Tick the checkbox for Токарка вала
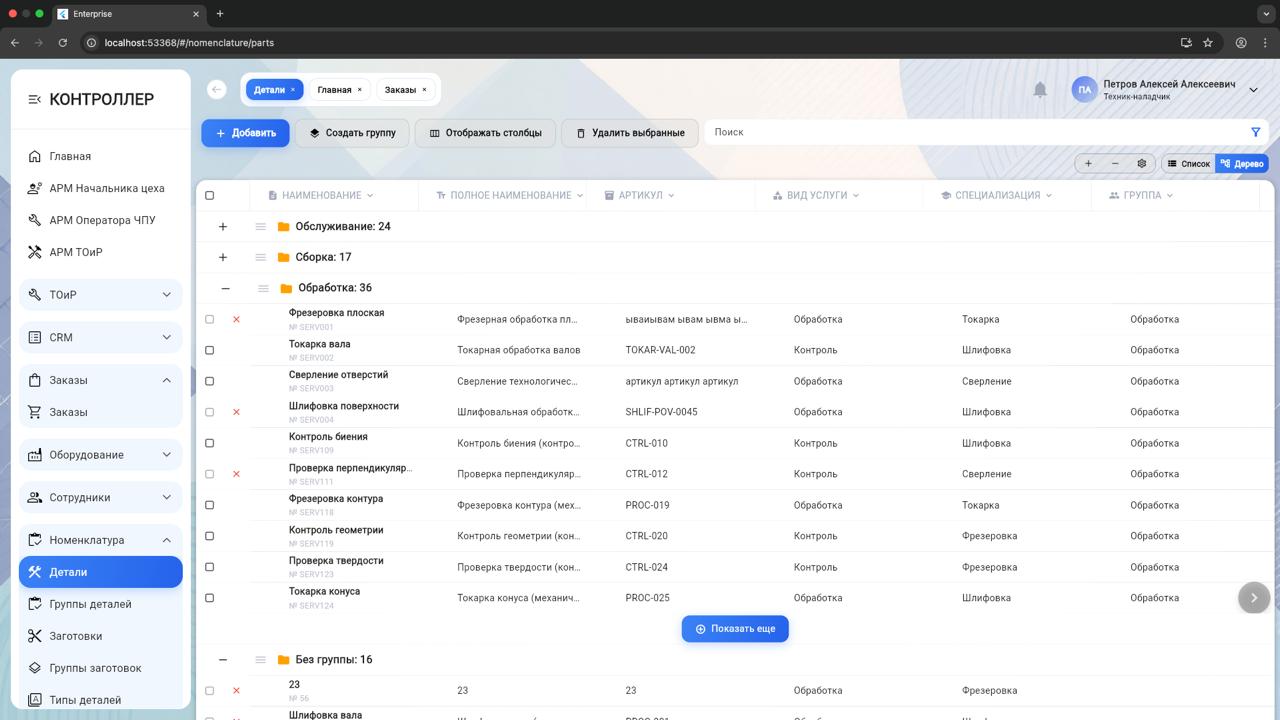 click(x=209, y=350)
